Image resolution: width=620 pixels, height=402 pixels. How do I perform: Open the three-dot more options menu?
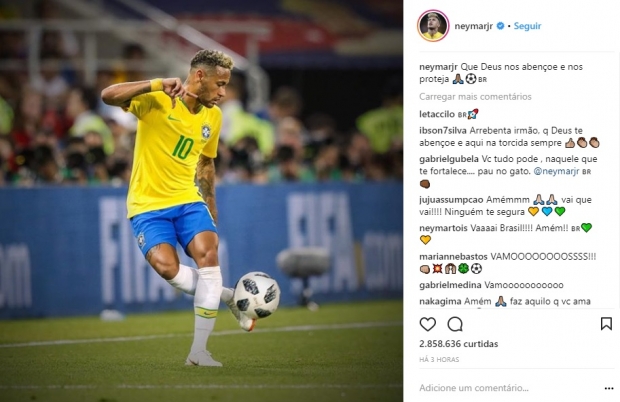coord(609,389)
